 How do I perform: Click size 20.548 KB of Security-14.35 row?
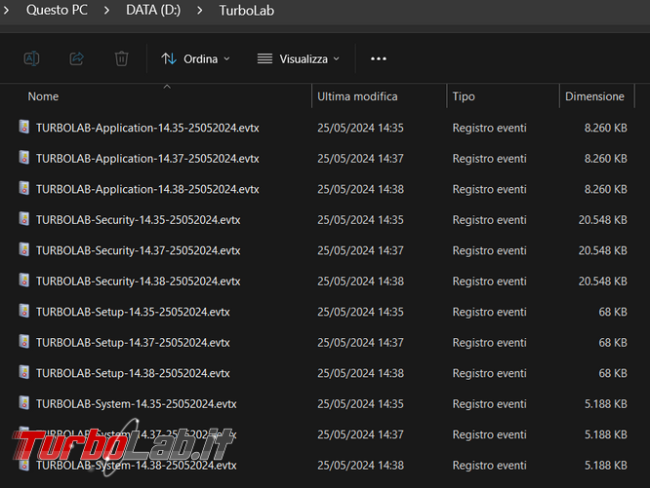(x=603, y=220)
